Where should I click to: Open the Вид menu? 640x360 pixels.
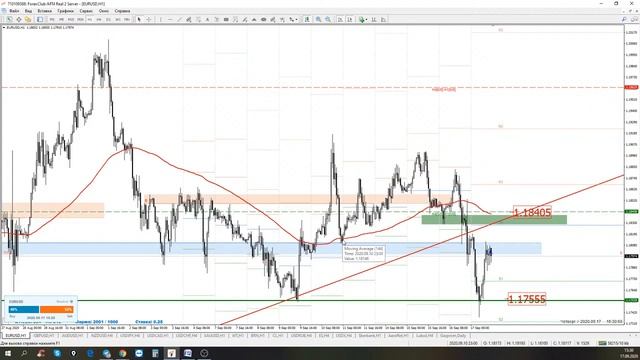pyautogui.click(x=28, y=11)
